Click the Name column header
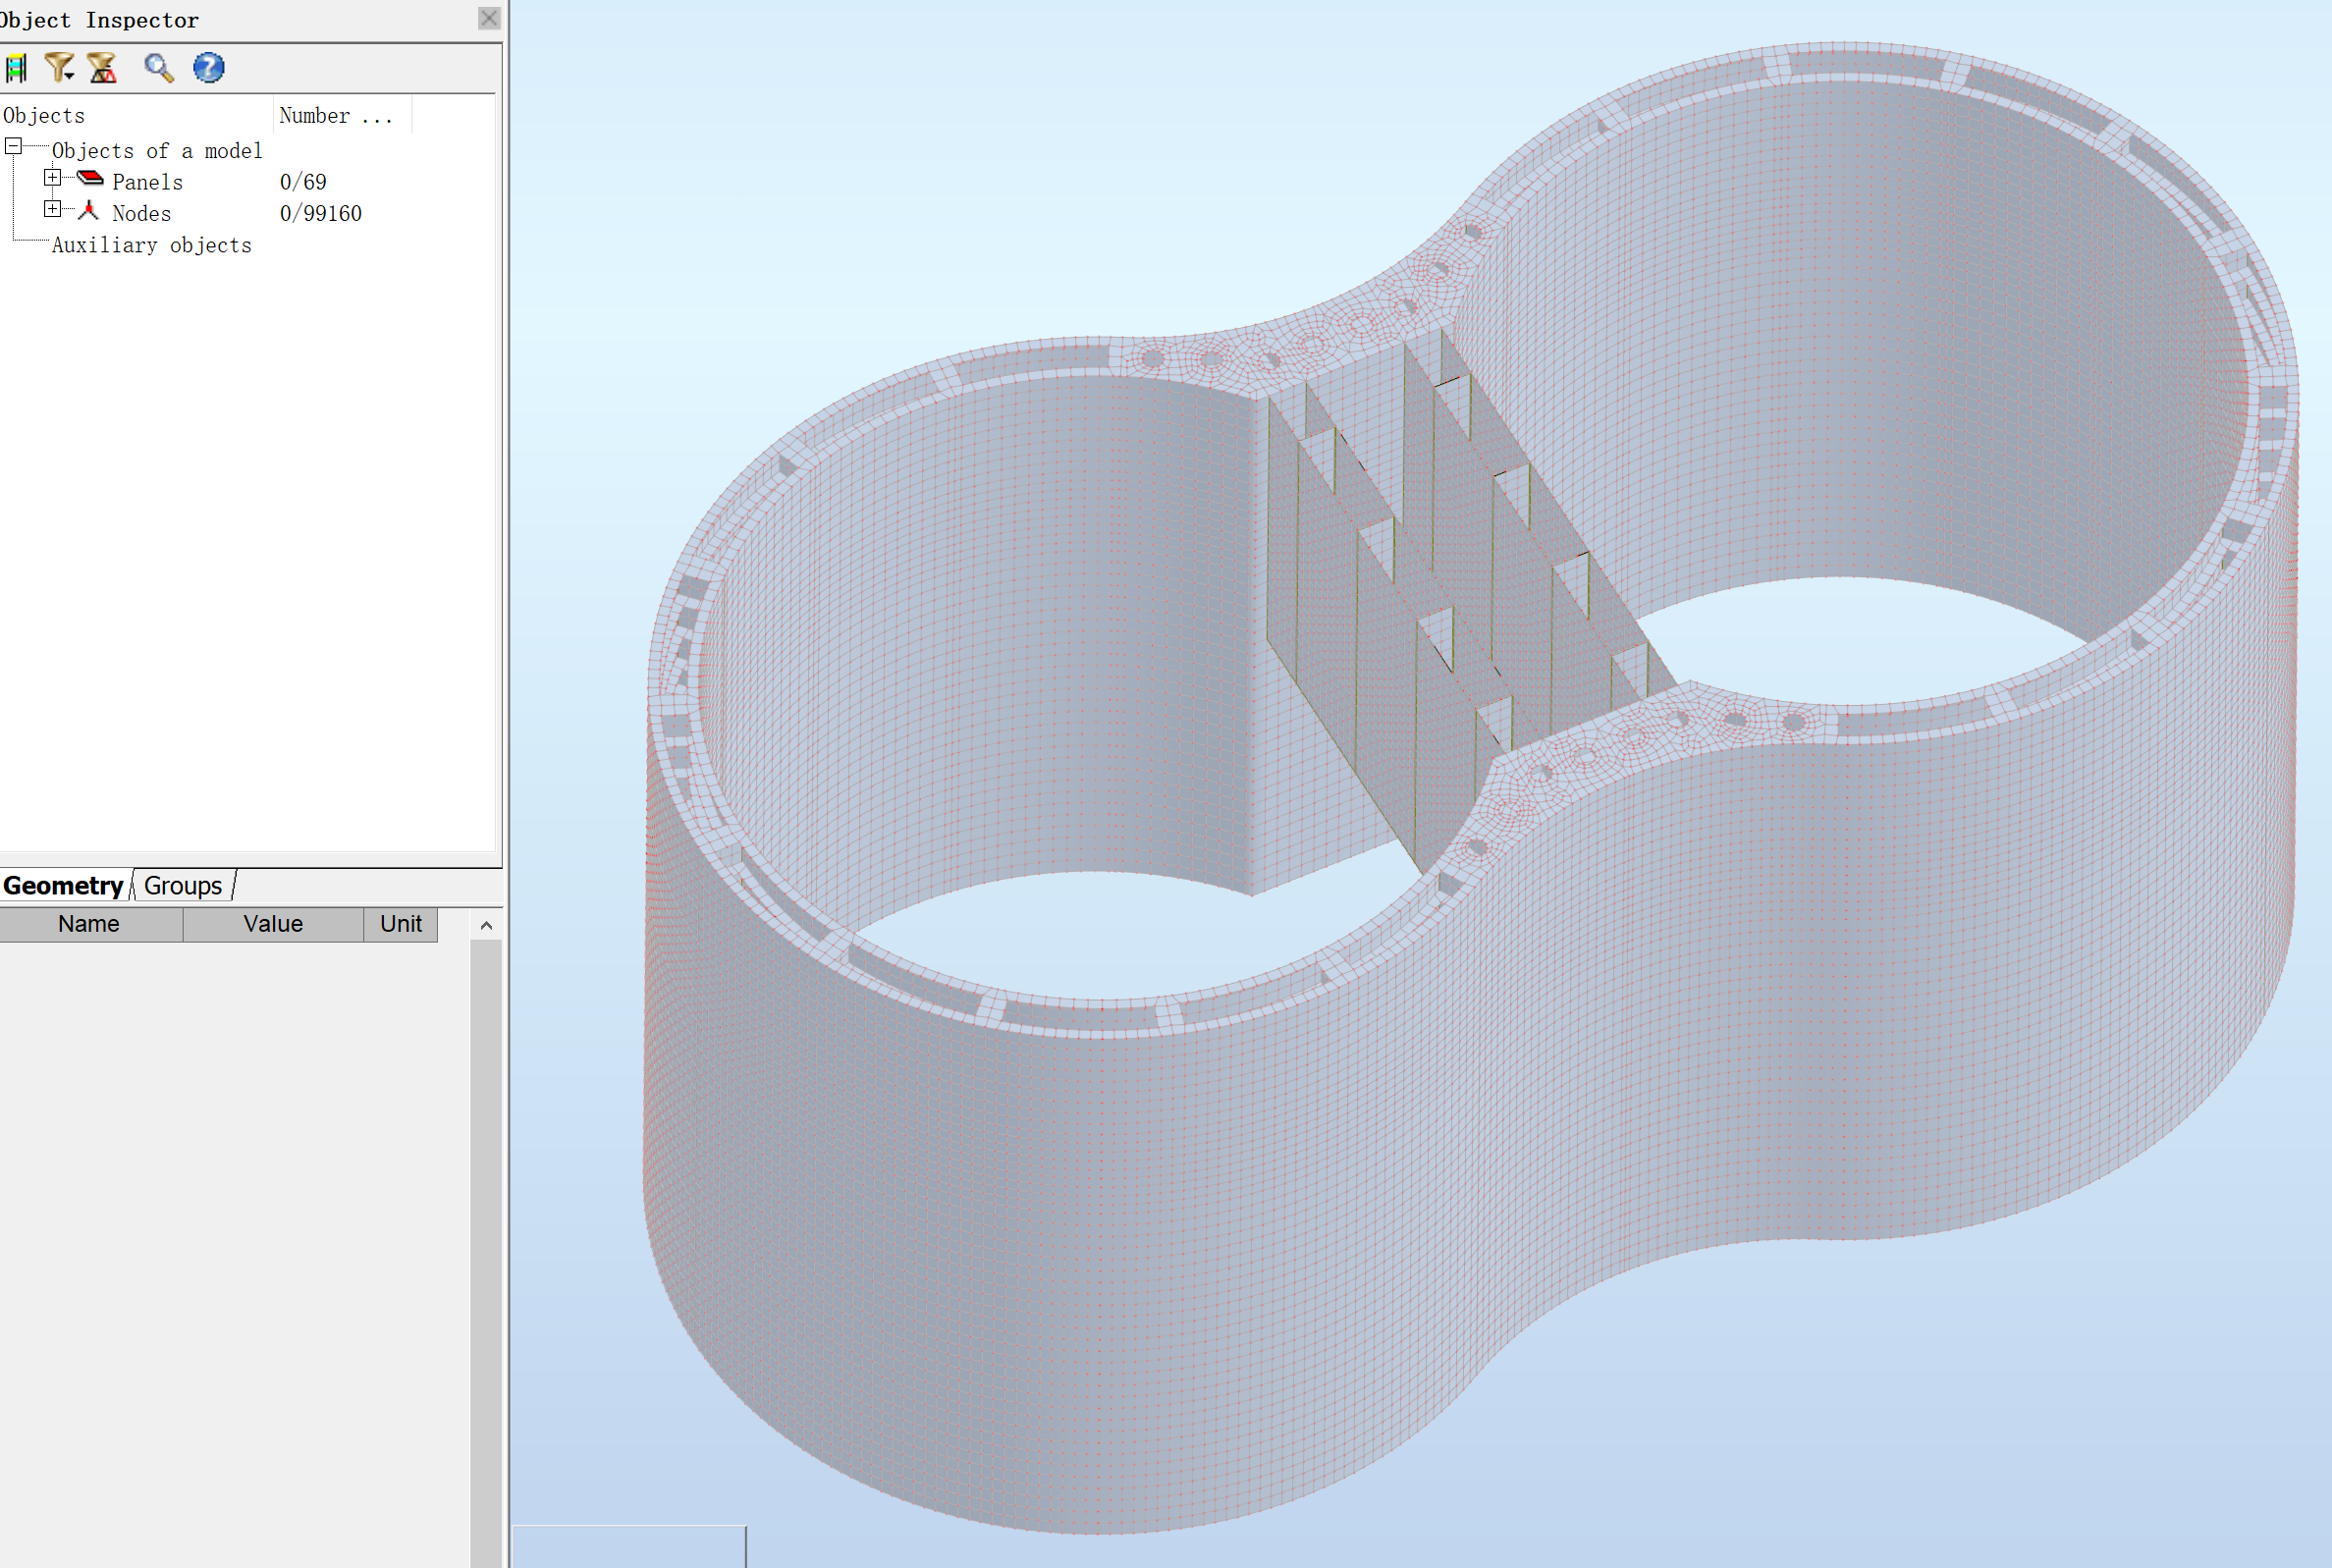 tap(90, 923)
